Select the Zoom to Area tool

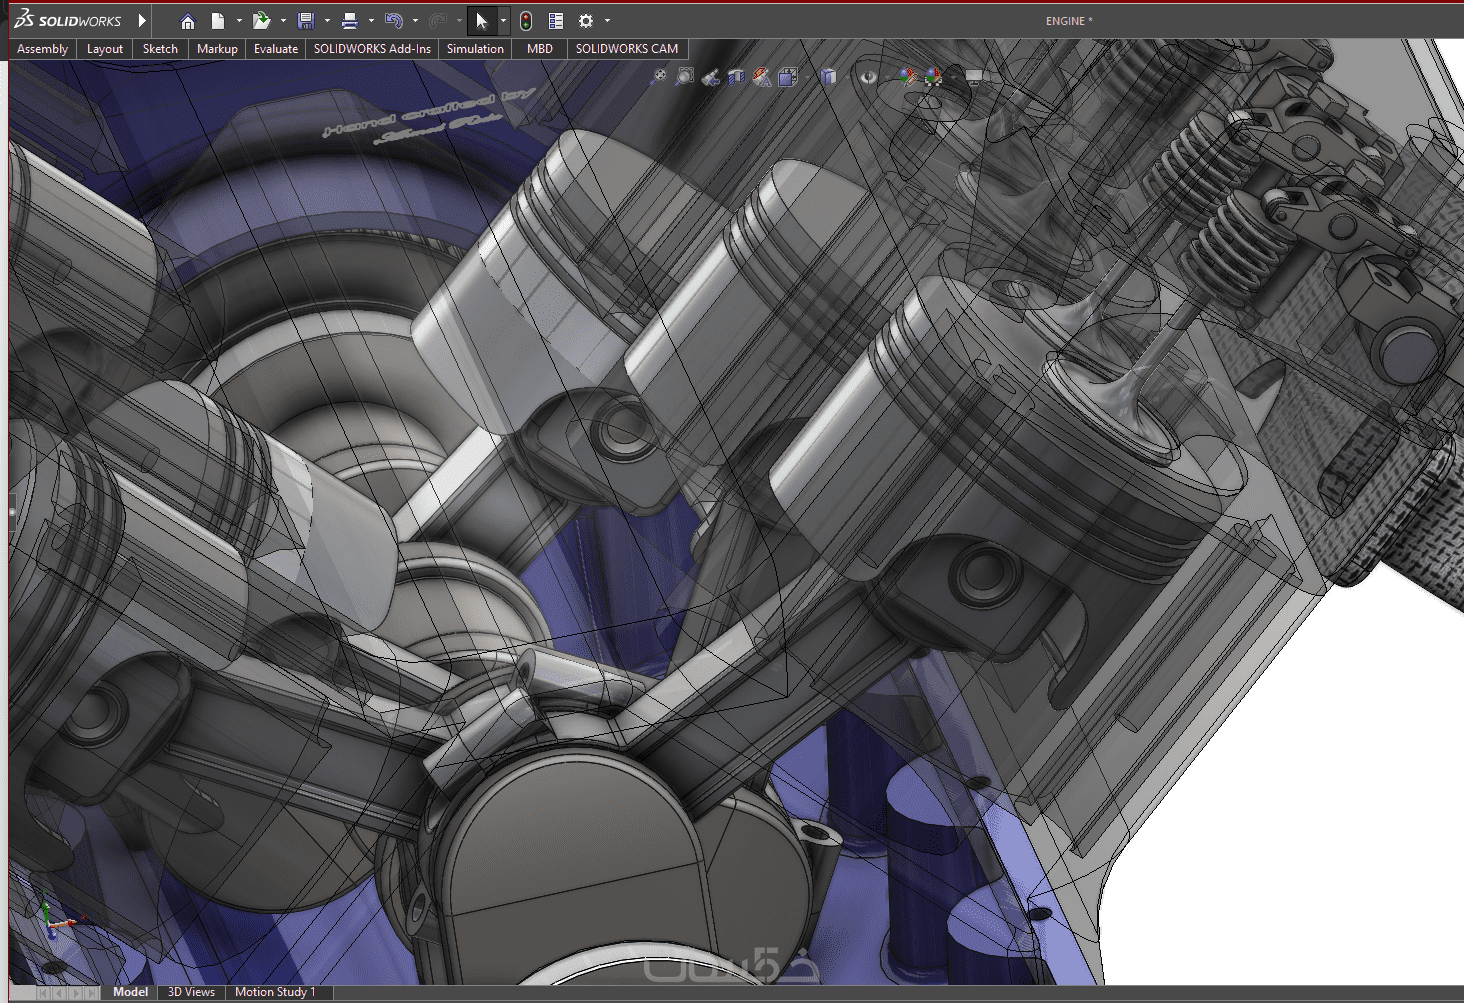point(685,76)
